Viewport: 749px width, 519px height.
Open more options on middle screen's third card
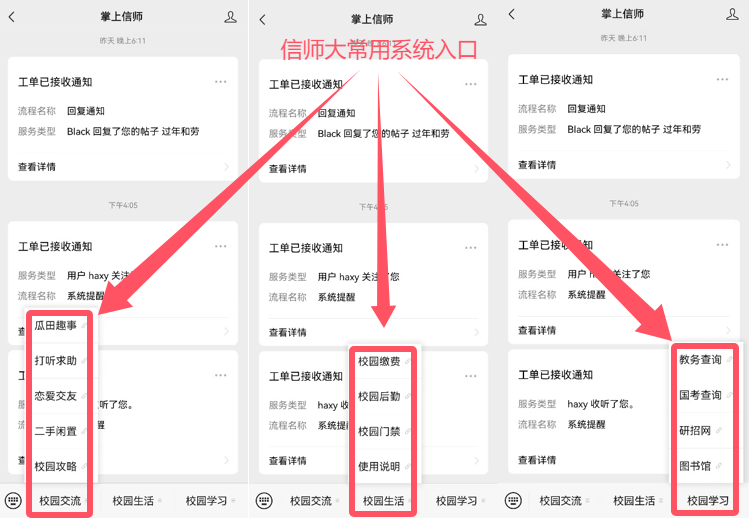click(471, 376)
